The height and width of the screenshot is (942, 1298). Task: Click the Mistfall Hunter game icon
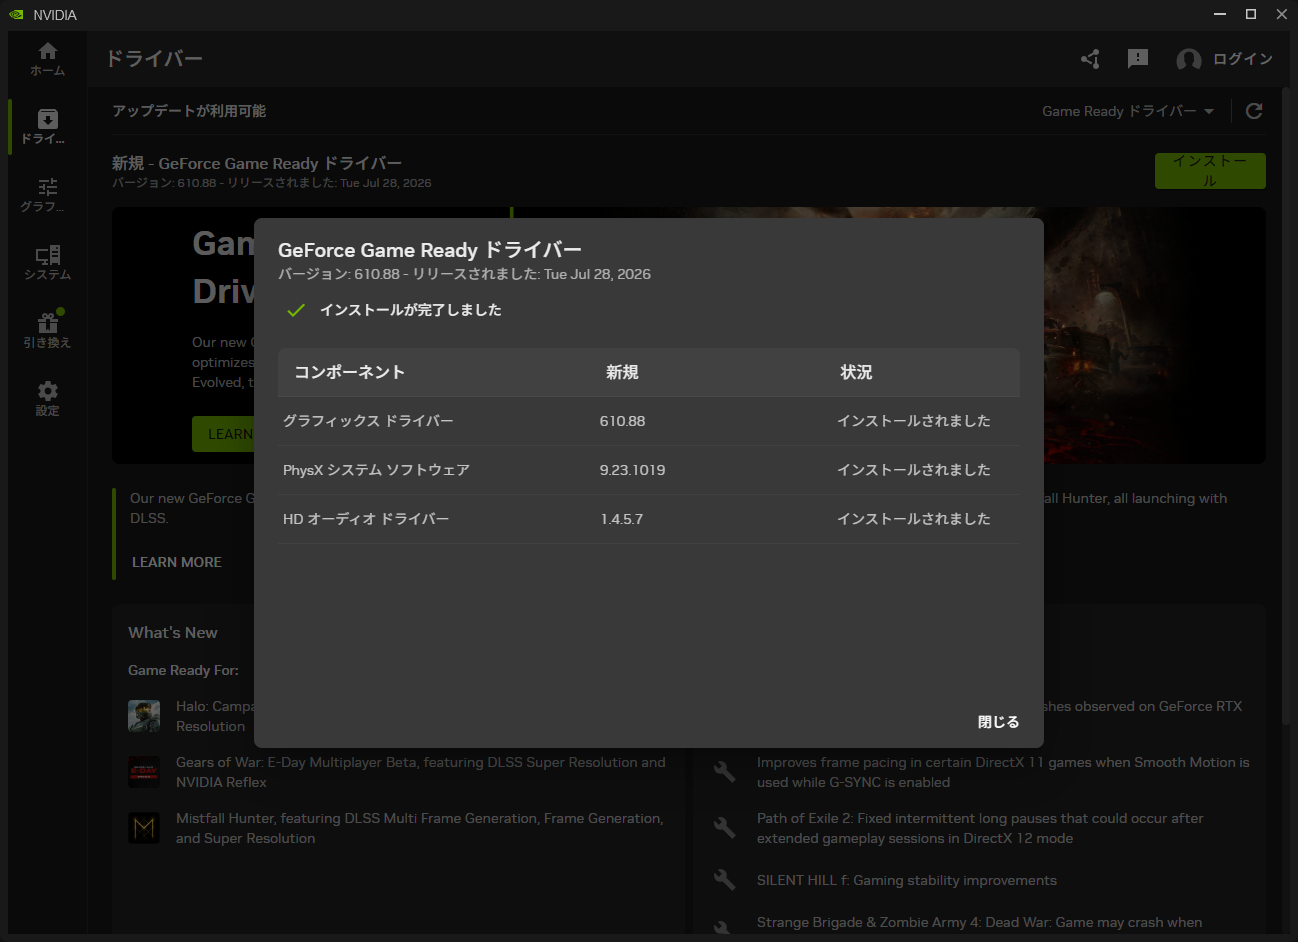[x=144, y=828]
